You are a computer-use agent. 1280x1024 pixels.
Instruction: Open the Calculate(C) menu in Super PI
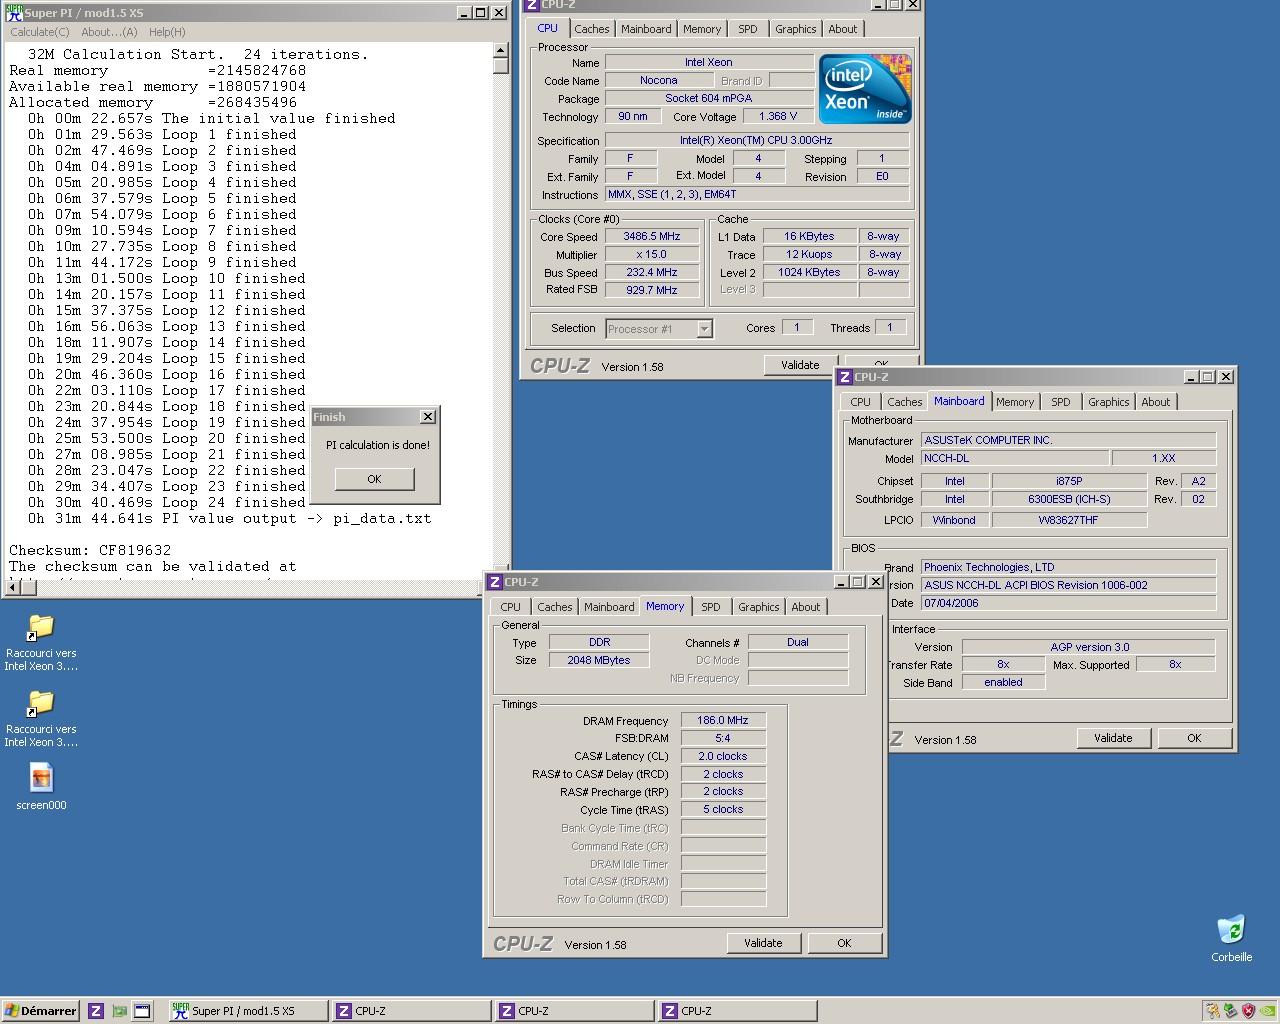40,32
